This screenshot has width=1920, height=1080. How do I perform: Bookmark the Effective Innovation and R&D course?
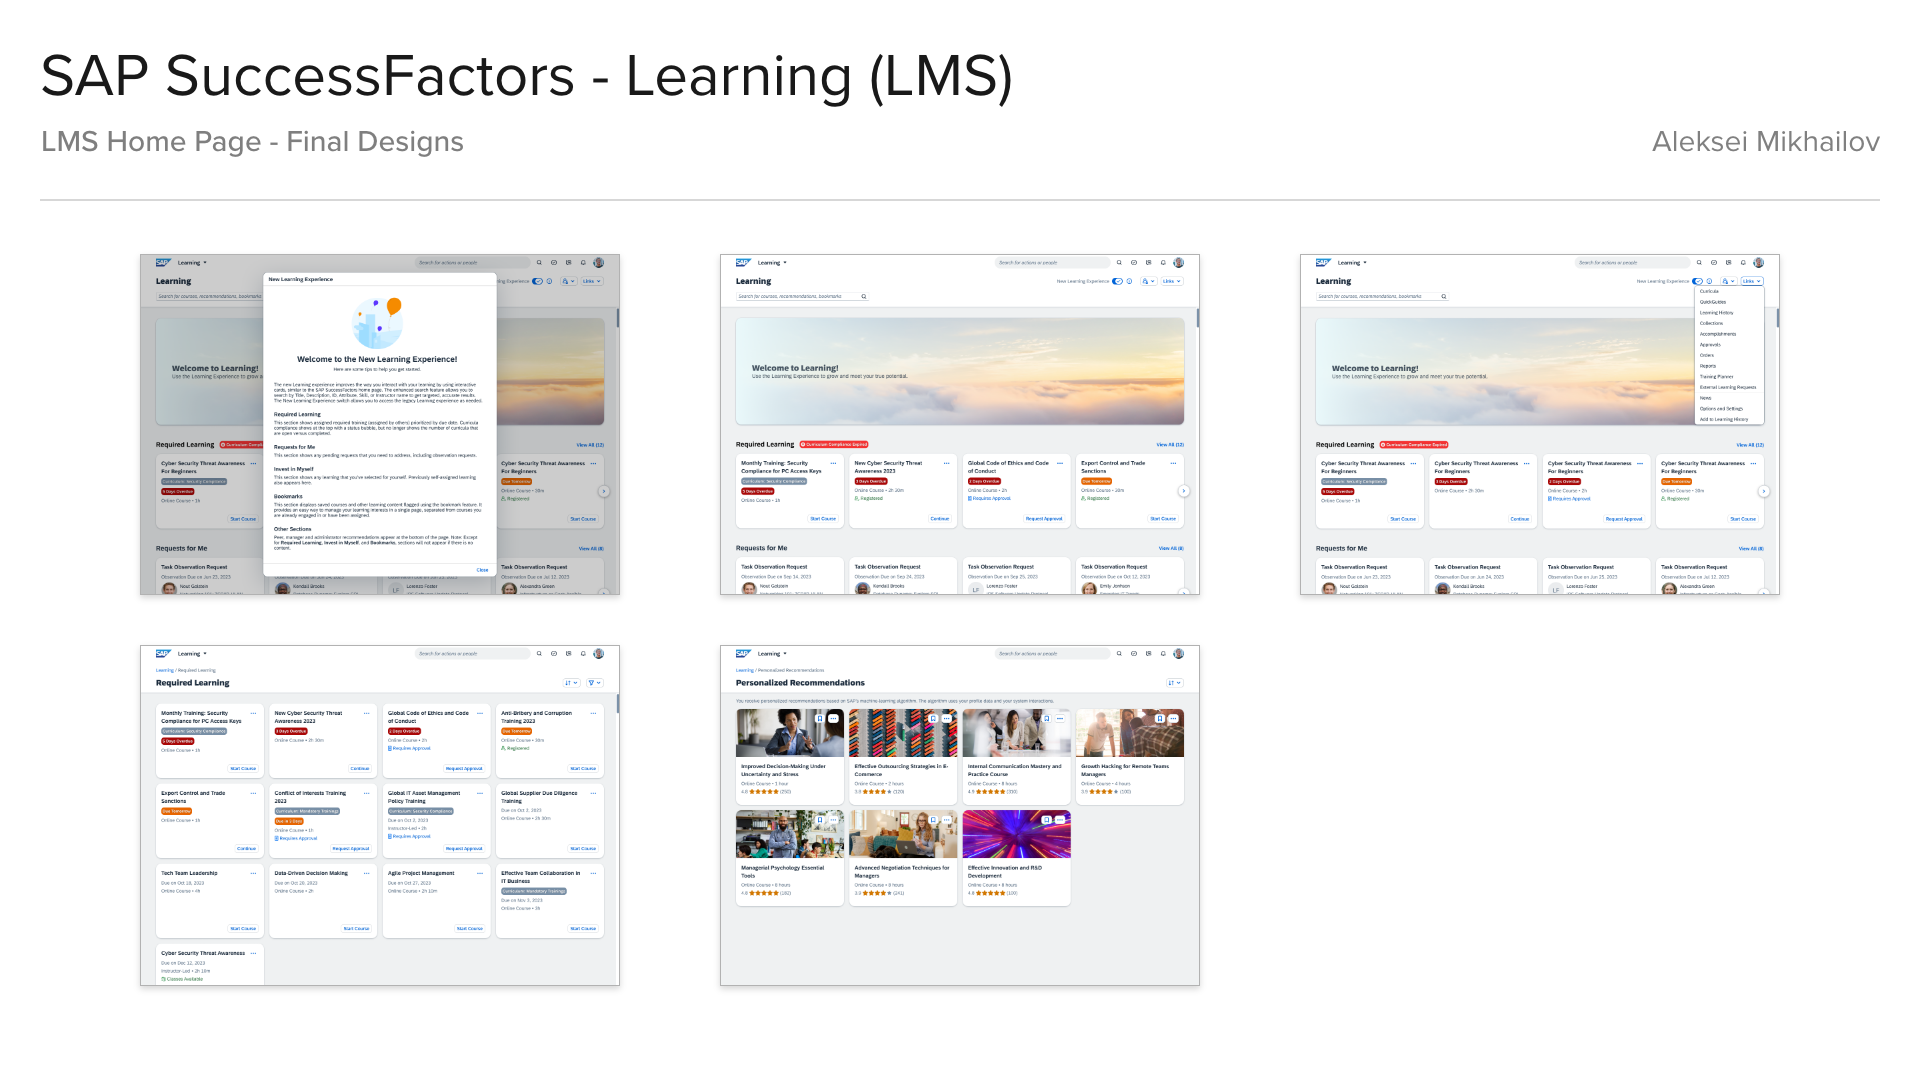point(1047,820)
